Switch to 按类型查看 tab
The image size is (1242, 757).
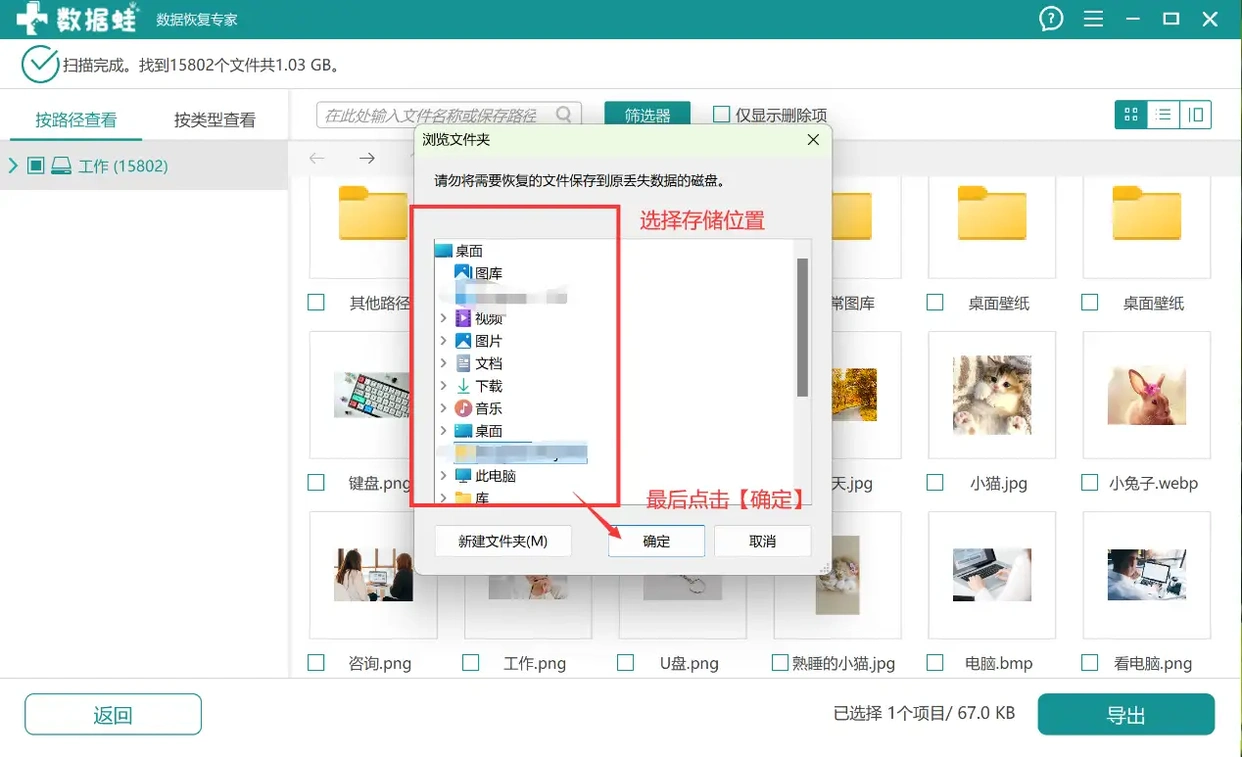coord(215,117)
